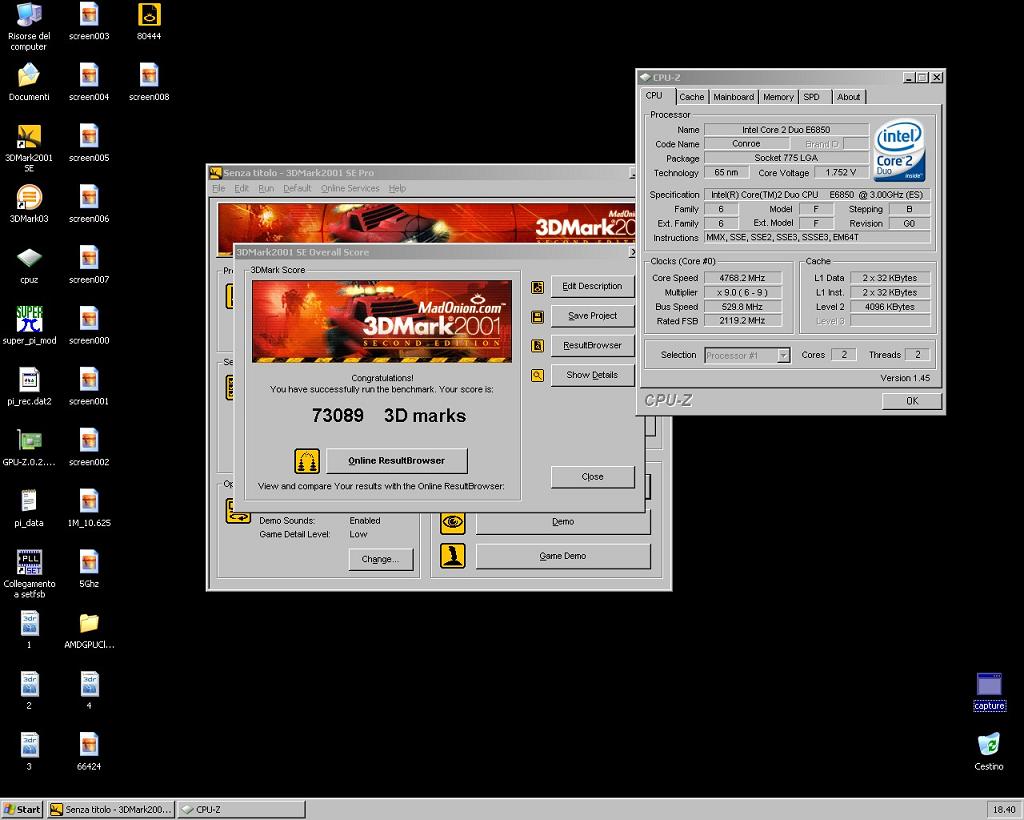Select pi_rec.dat2 file icon
The image size is (1024, 820).
pyautogui.click(x=29, y=386)
